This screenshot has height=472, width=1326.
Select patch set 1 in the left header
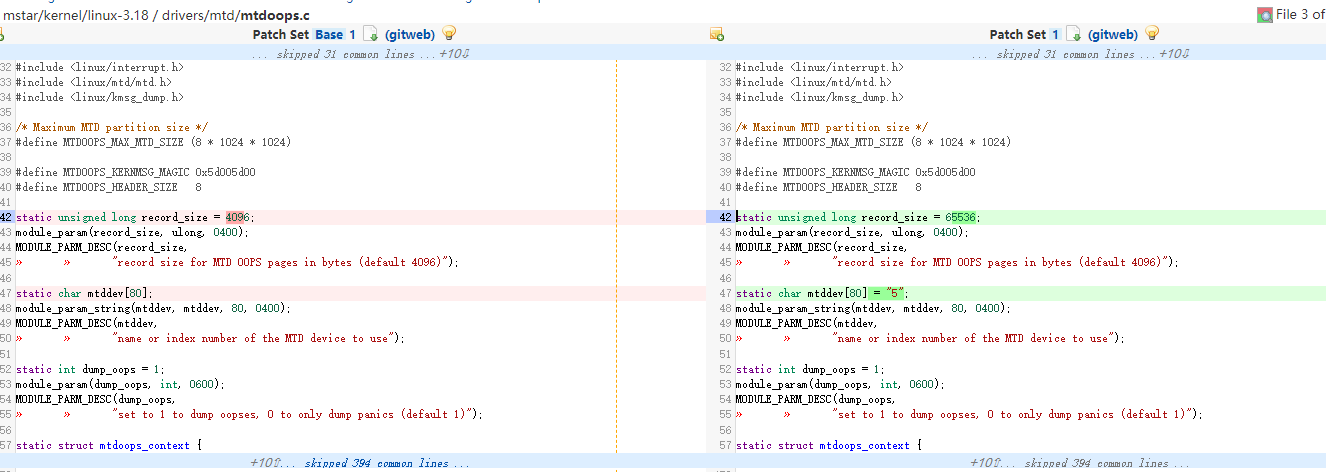(x=352, y=34)
